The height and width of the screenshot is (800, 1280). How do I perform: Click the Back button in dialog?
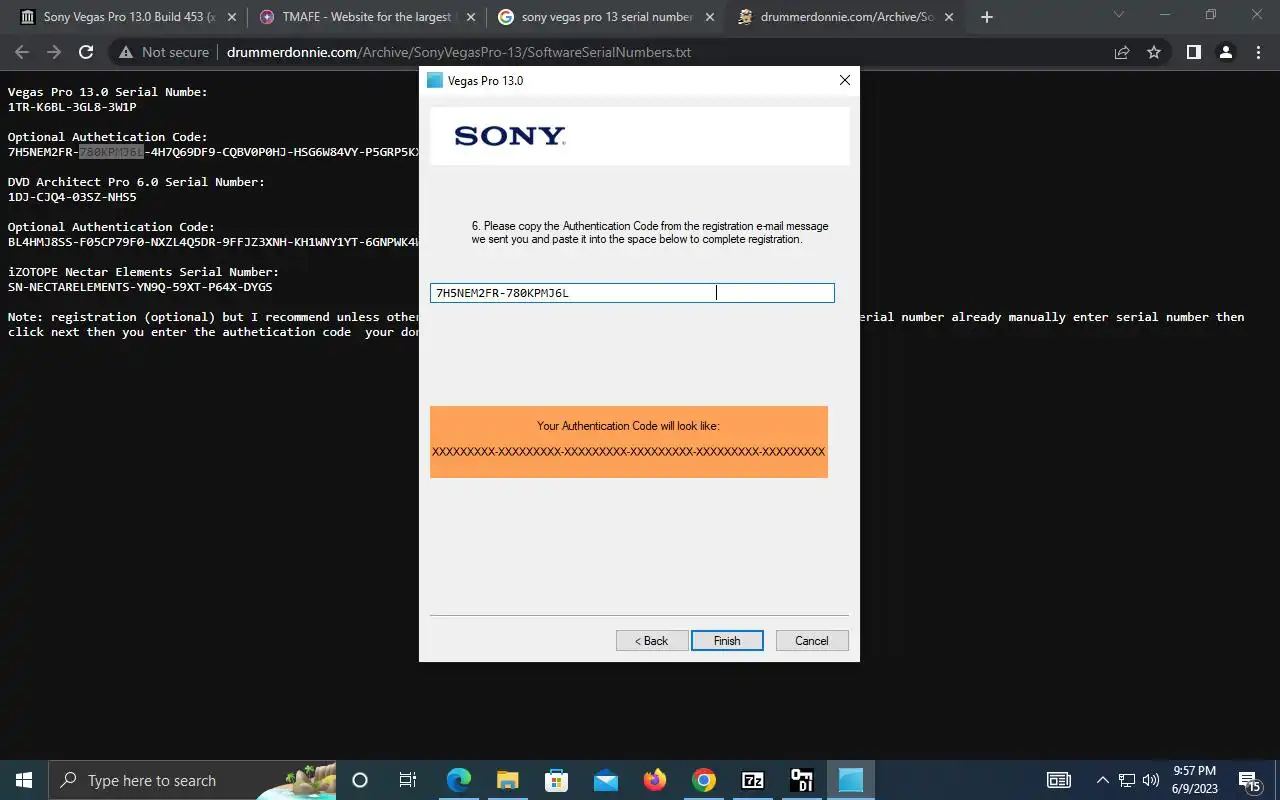pos(652,641)
